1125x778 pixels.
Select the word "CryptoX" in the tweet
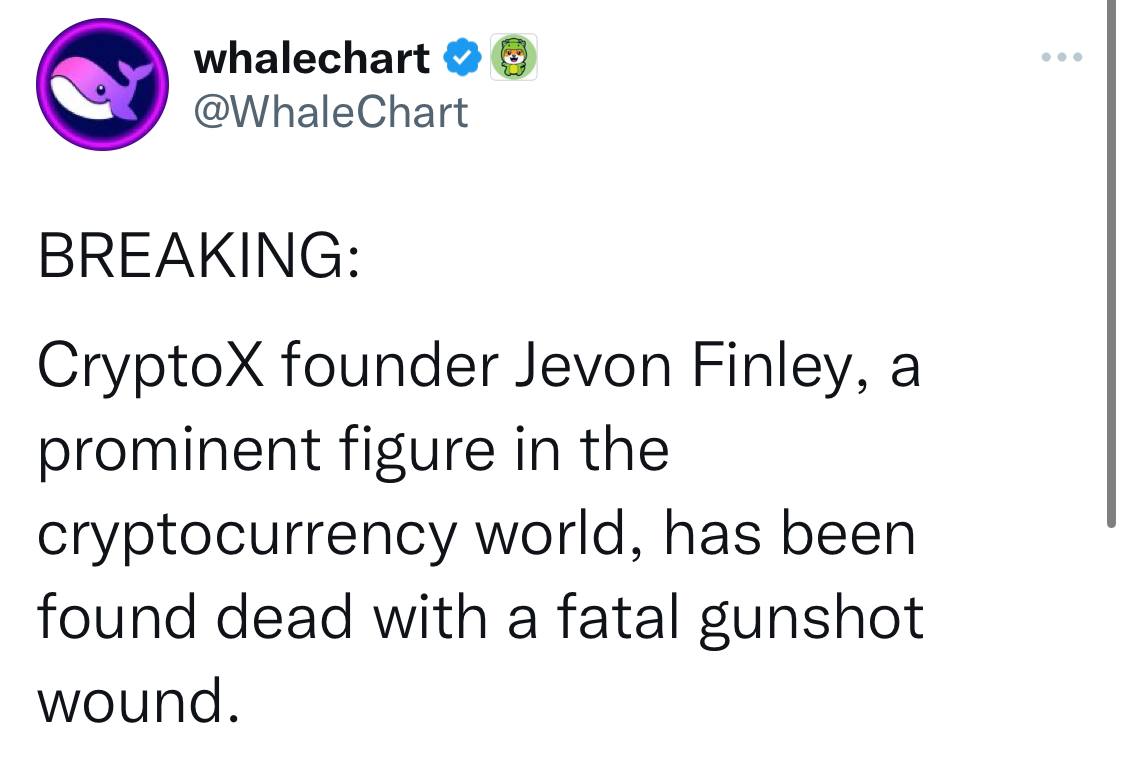(x=151, y=369)
